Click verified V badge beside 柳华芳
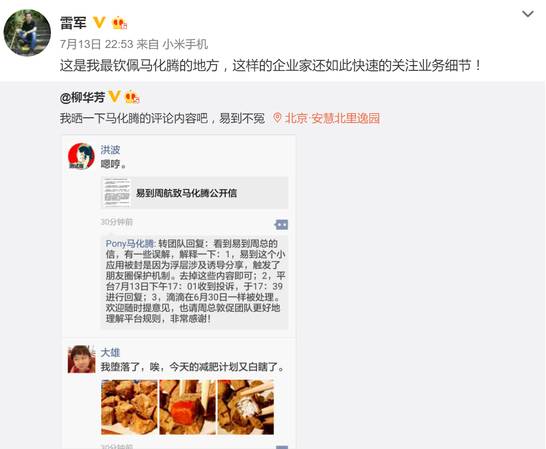This screenshot has height=449, width=546. click(114, 96)
